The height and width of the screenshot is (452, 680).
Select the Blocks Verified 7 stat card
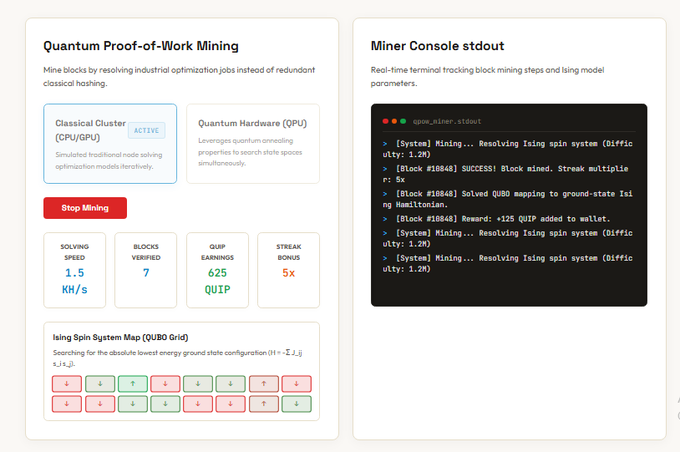146,270
